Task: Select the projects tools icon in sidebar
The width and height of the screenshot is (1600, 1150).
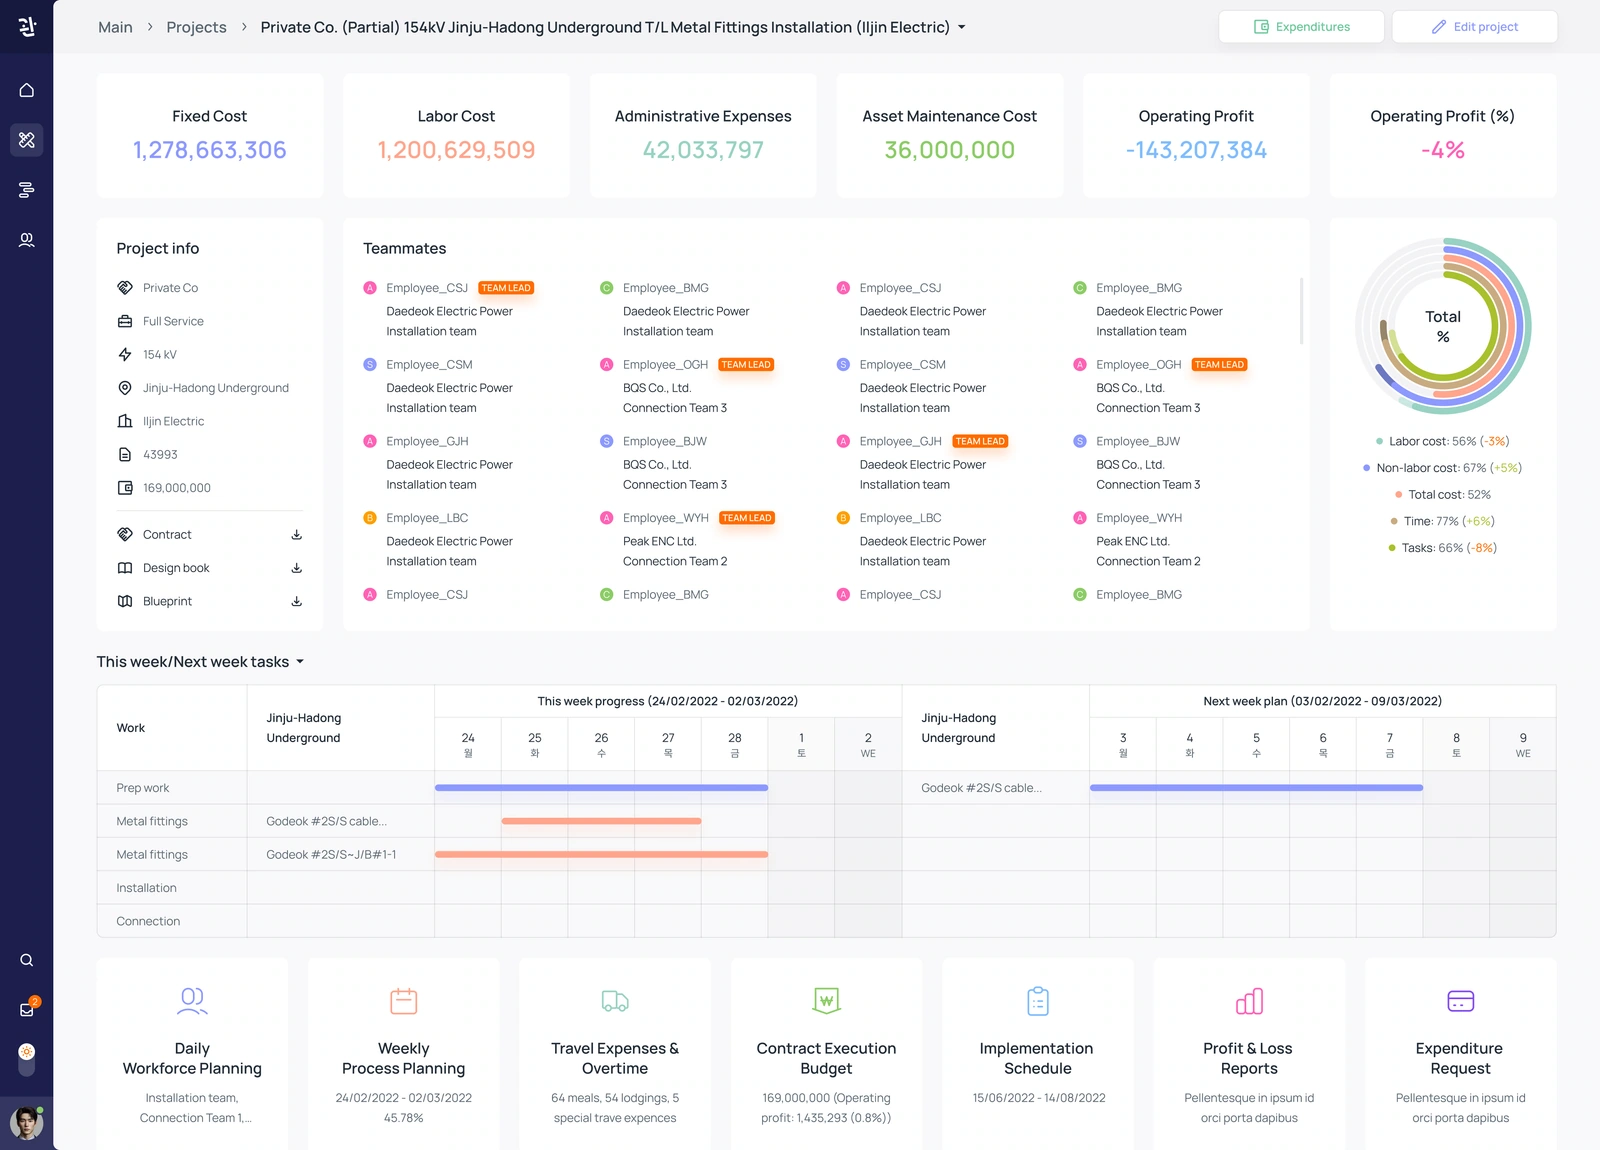Action: (27, 140)
